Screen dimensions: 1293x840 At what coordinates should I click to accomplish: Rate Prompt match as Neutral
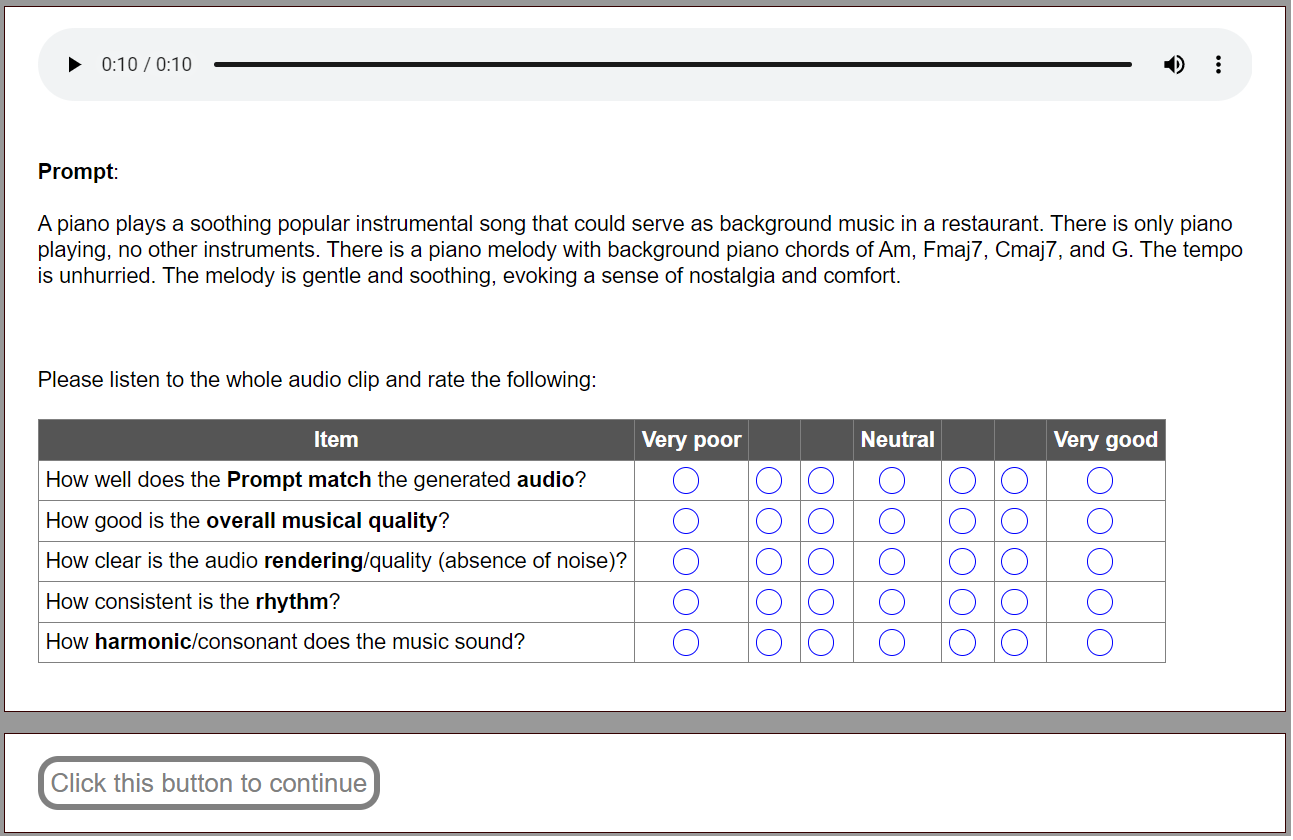892,481
